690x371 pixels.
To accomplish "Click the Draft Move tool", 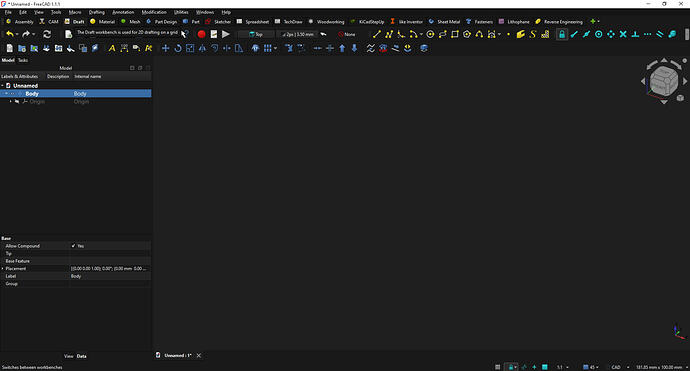I will click(165, 48).
